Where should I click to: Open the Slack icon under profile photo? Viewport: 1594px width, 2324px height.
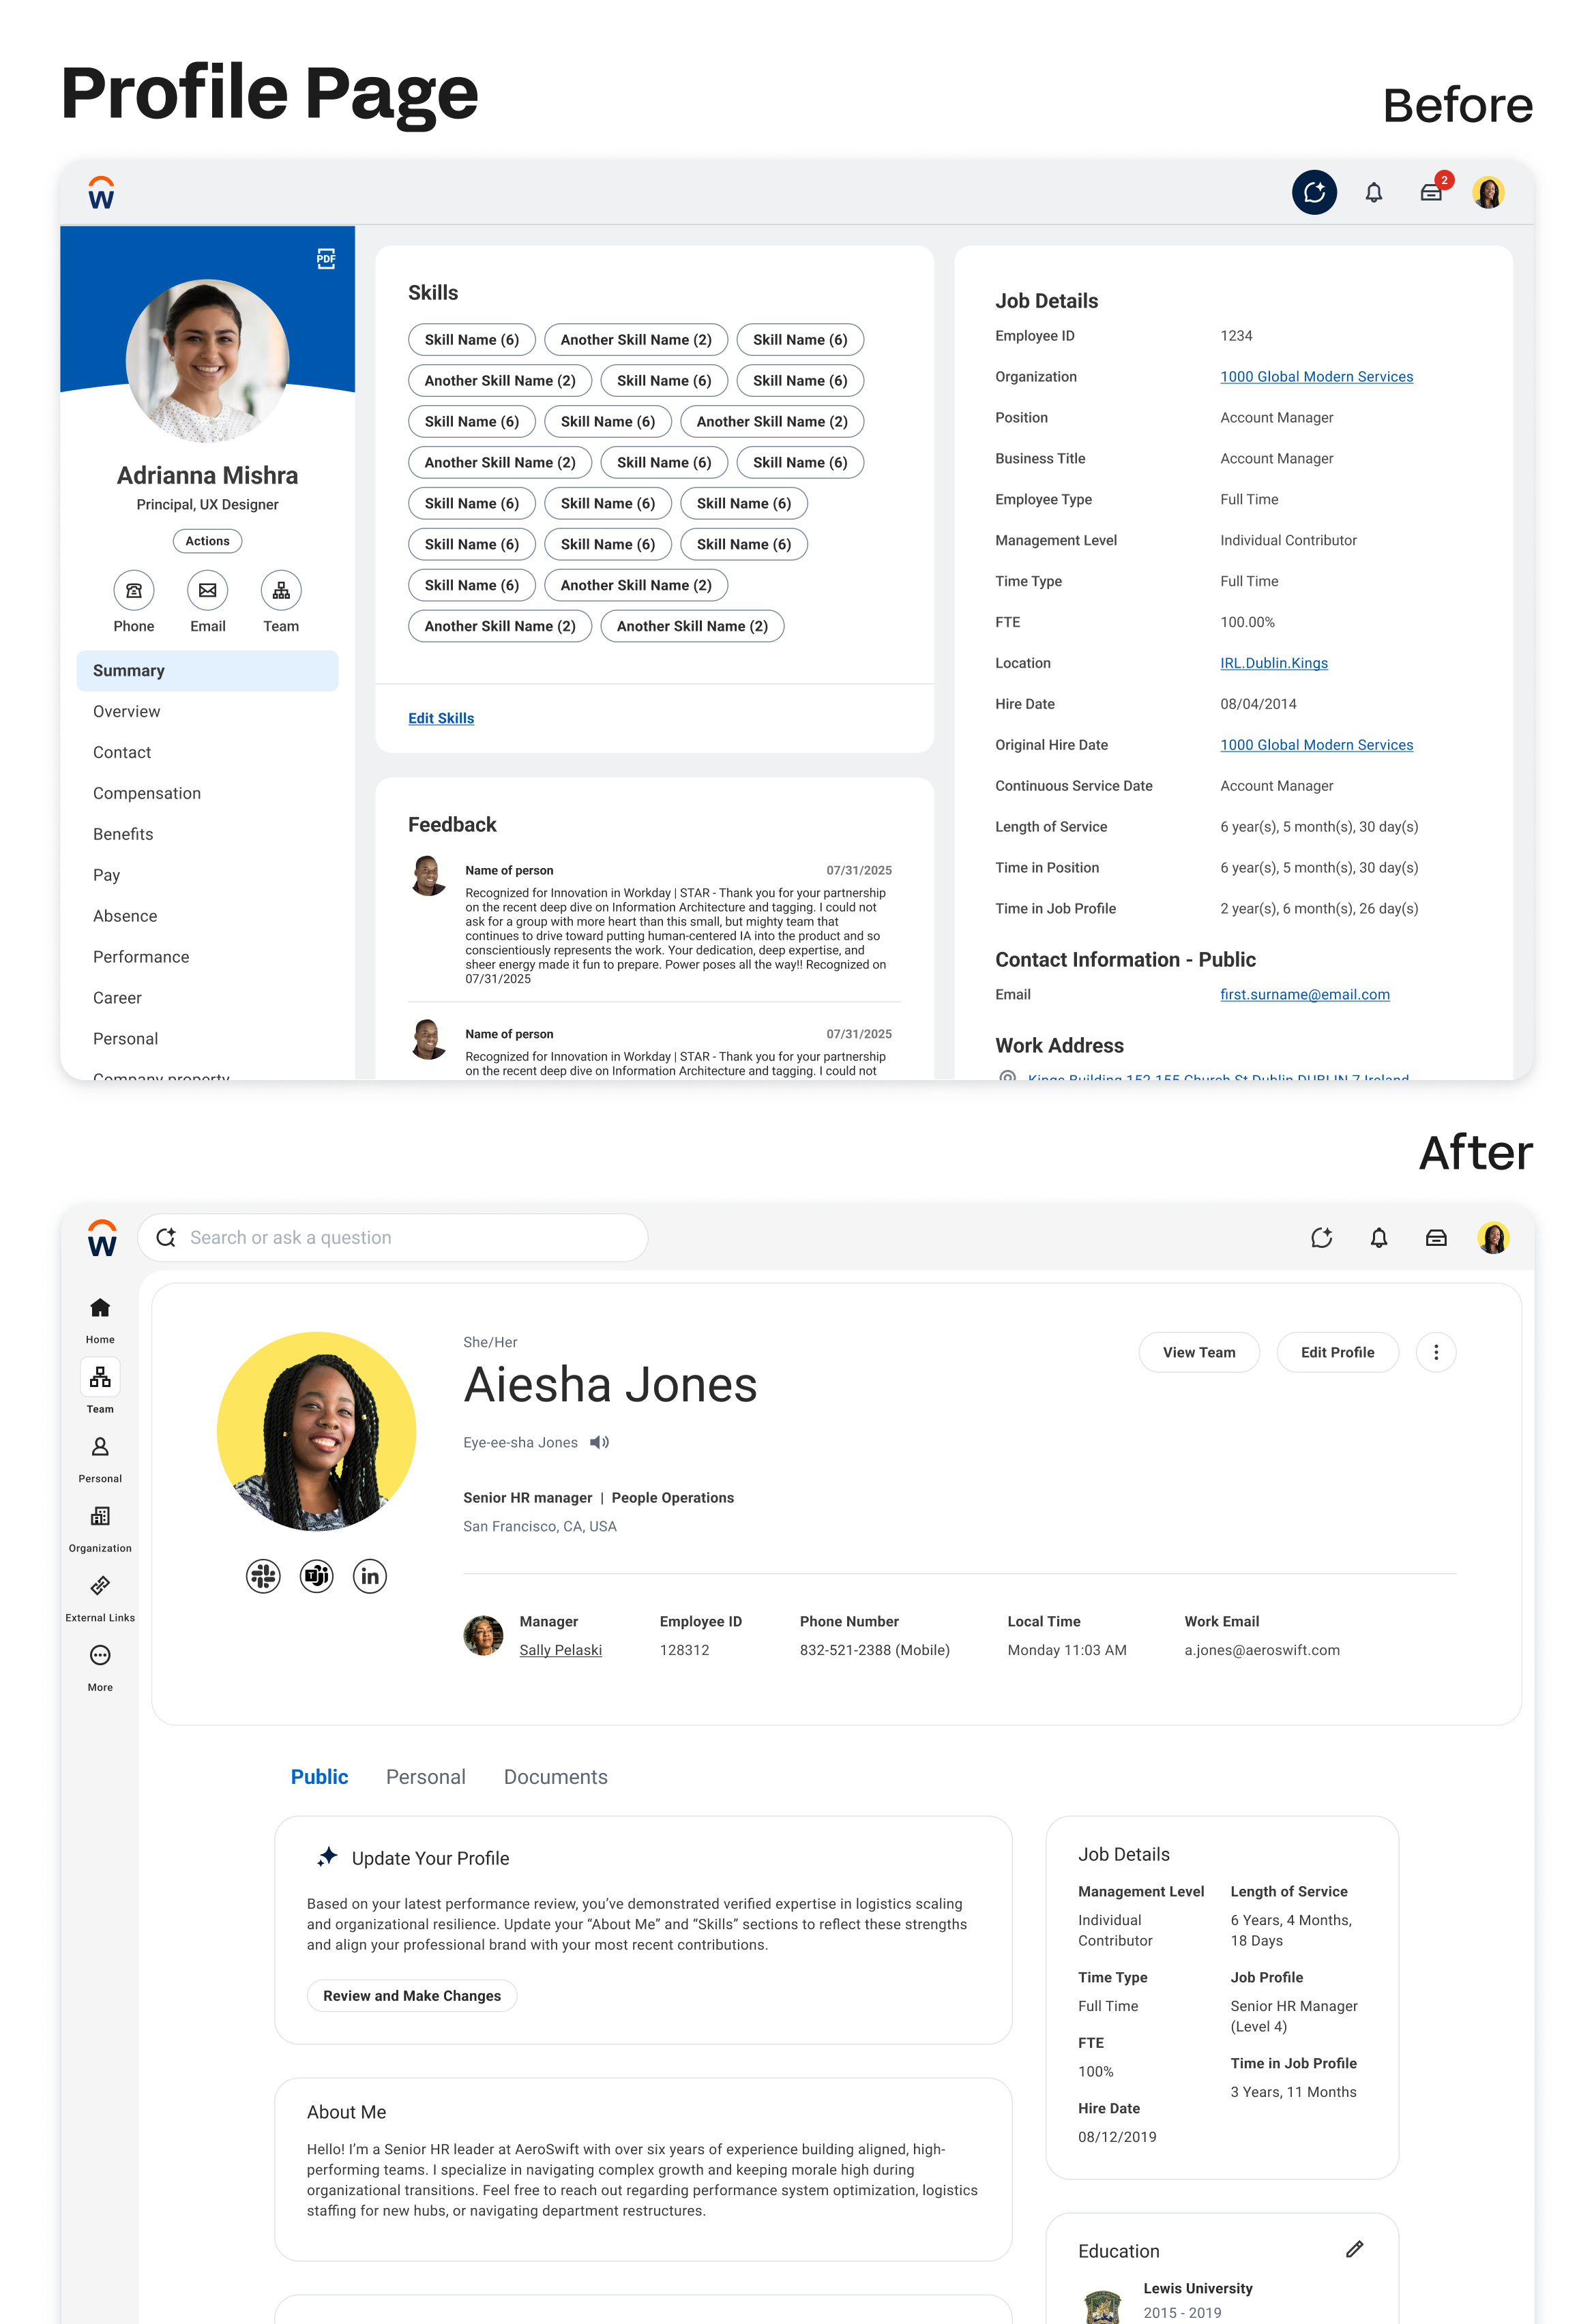(263, 1576)
